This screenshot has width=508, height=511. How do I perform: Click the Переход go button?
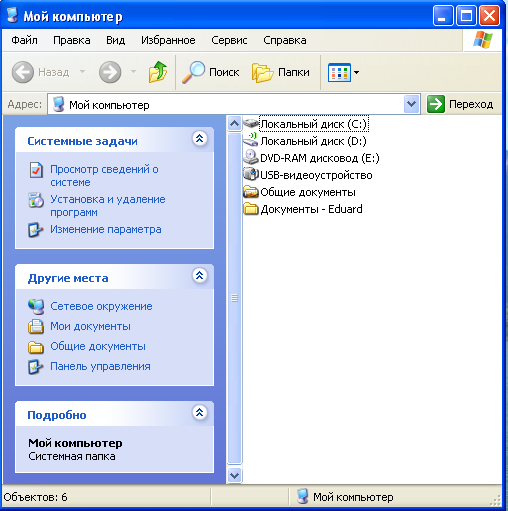460,104
